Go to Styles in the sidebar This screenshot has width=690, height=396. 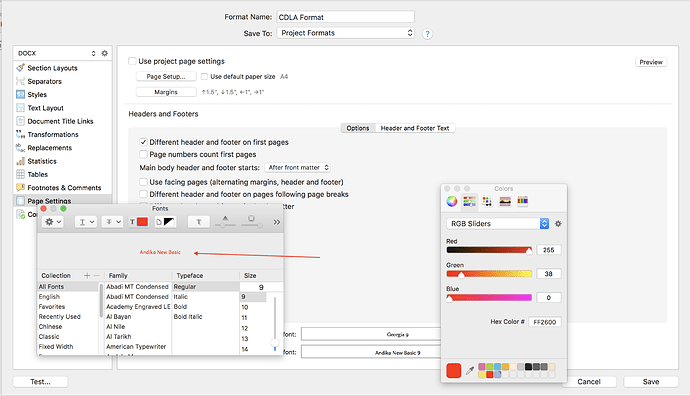coord(37,95)
